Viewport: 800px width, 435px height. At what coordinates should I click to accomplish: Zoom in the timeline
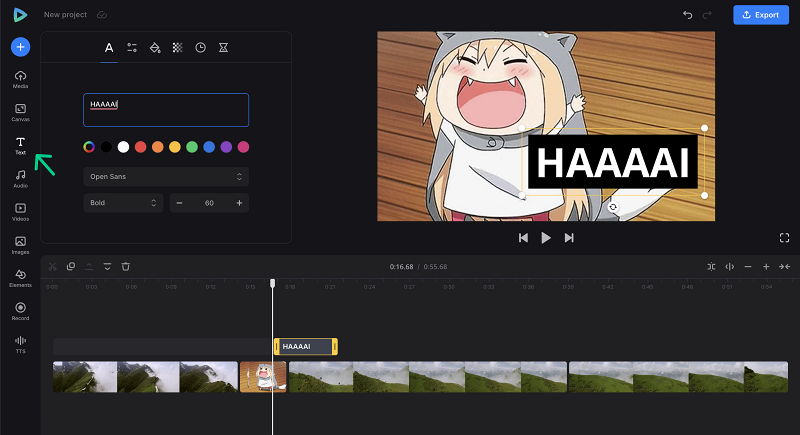click(x=766, y=267)
